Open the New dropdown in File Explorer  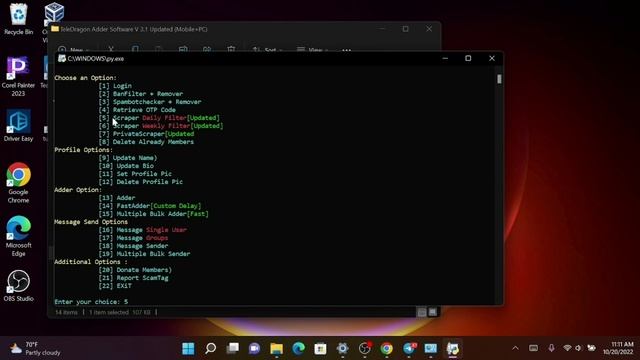coord(73,50)
